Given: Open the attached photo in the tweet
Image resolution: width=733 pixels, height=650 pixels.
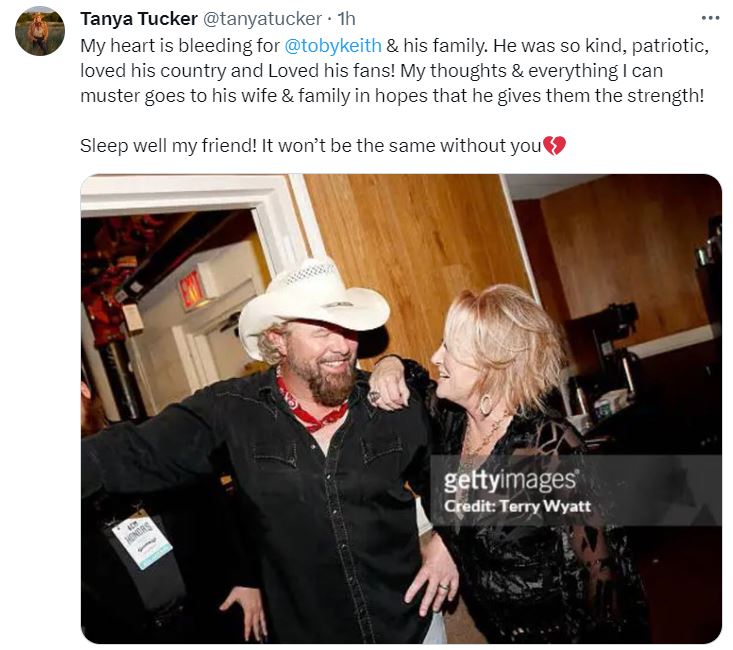Looking at the screenshot, I should [401, 409].
